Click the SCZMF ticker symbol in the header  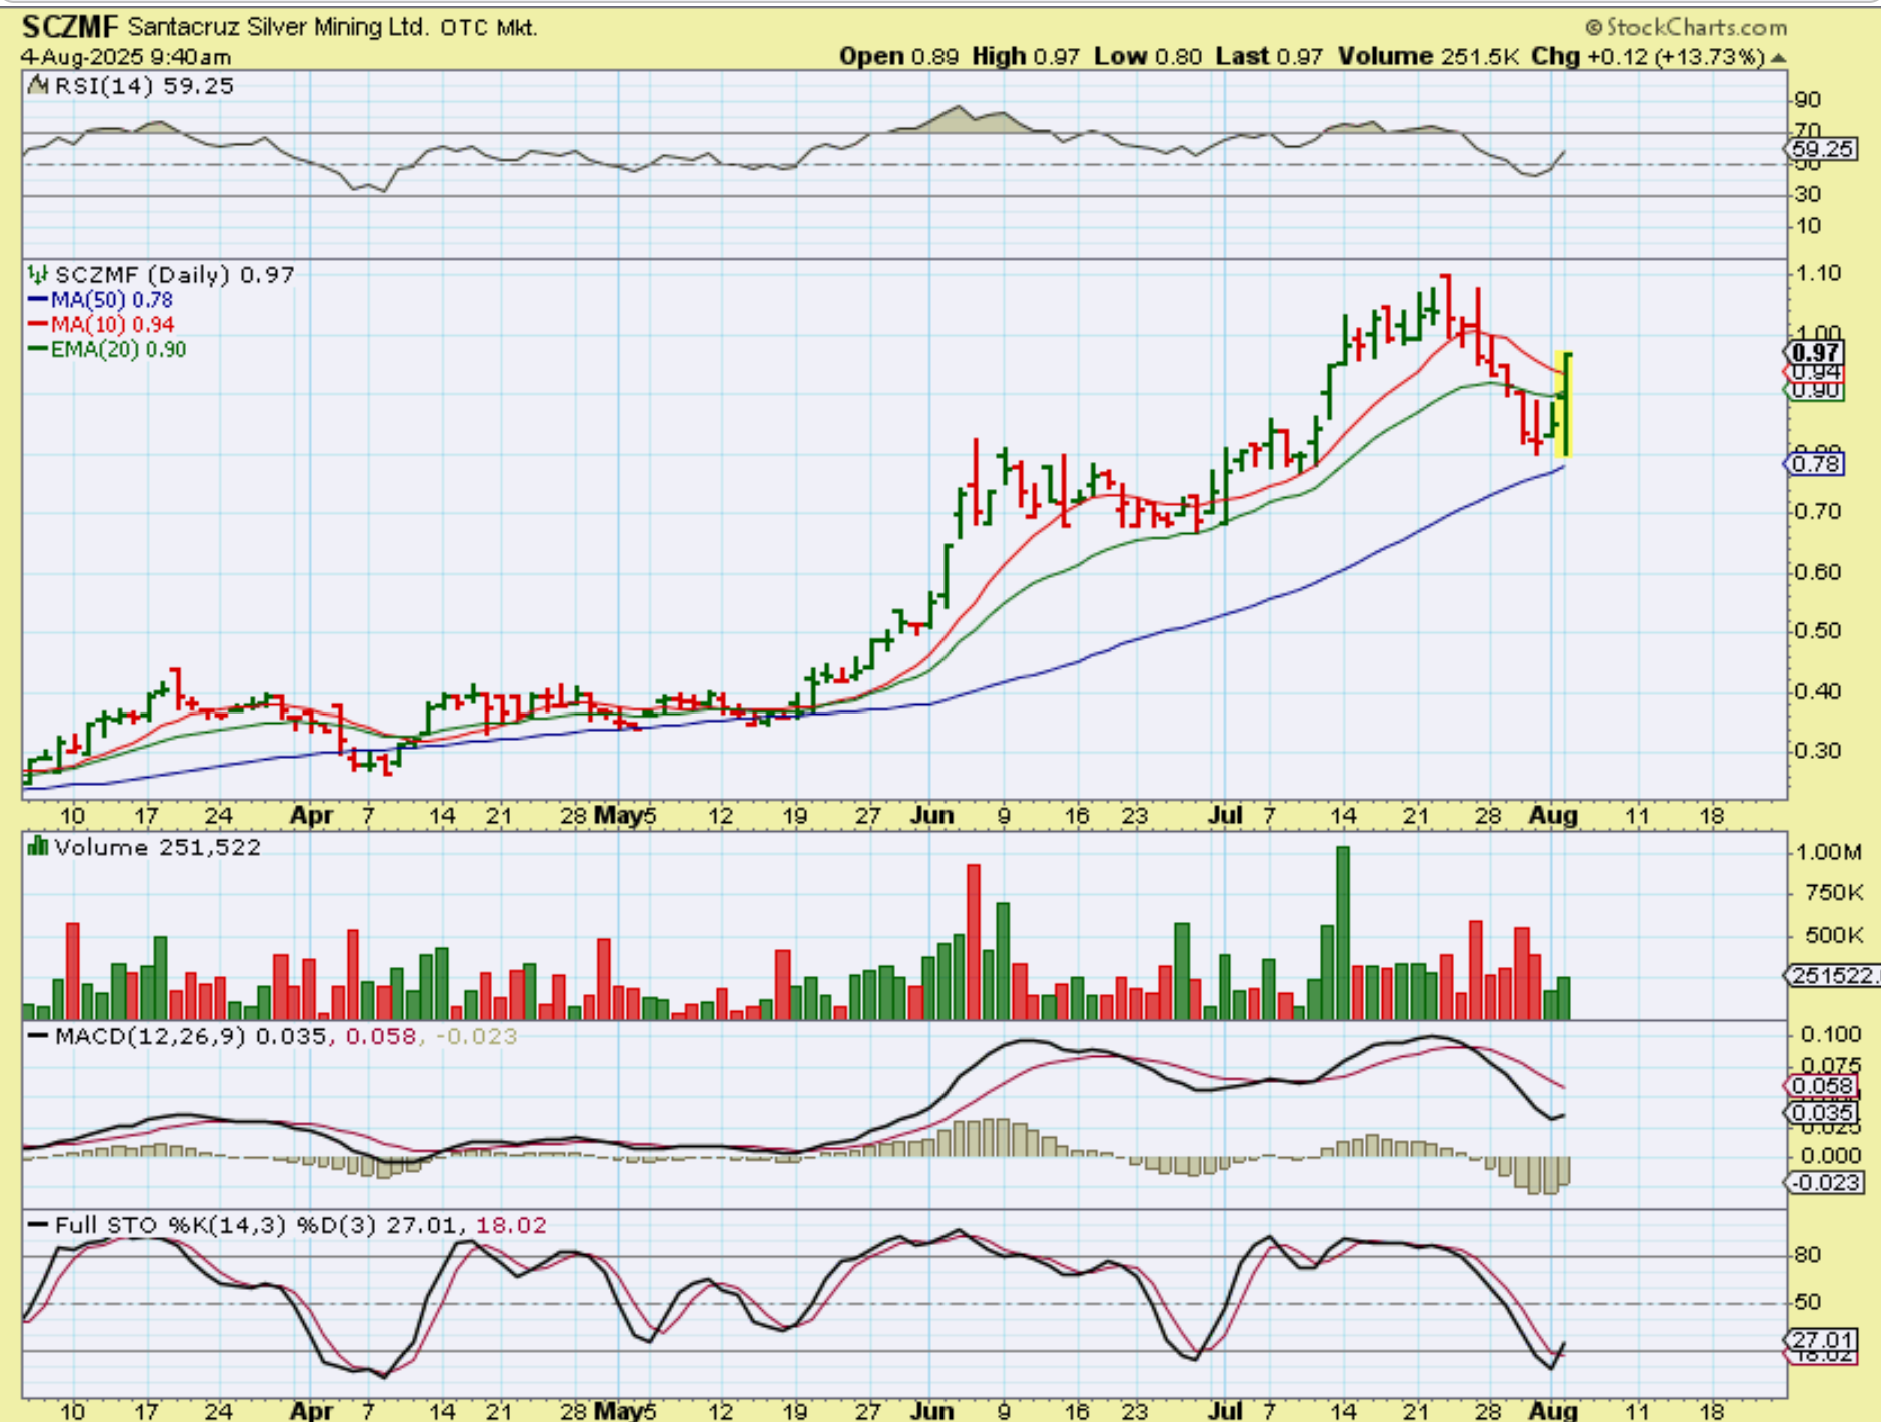(70, 27)
